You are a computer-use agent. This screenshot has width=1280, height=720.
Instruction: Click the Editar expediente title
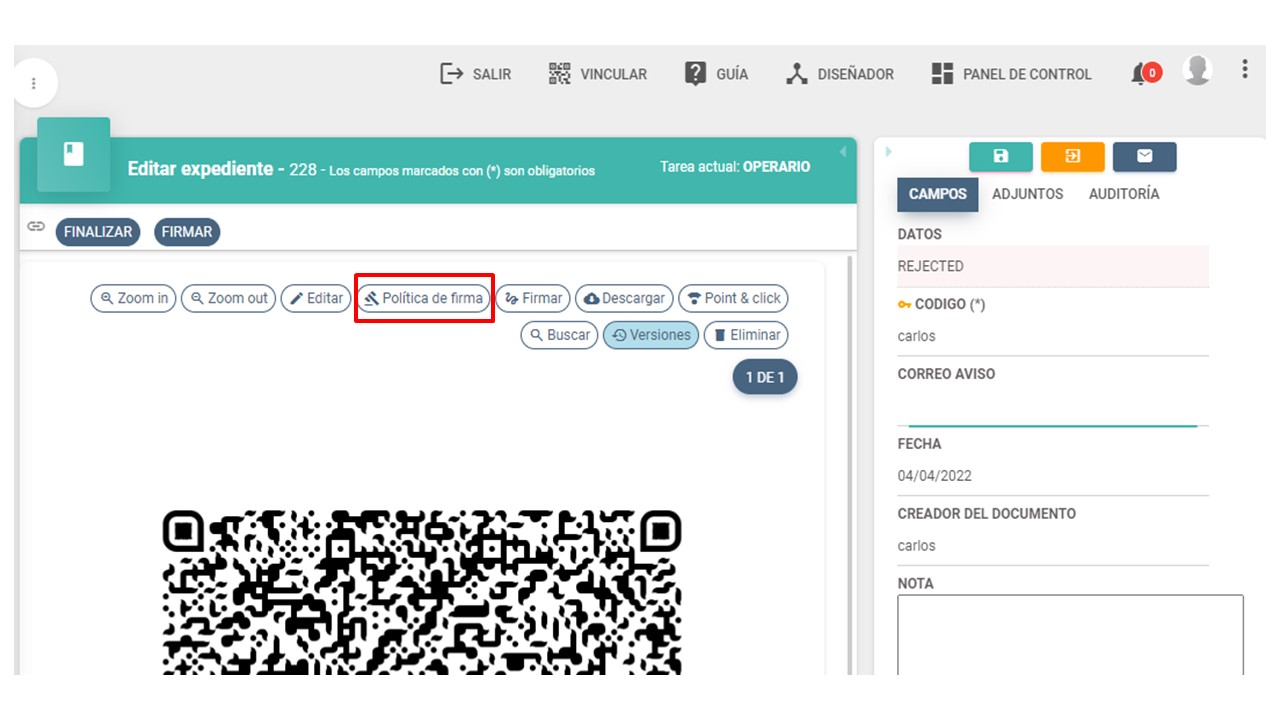200,169
